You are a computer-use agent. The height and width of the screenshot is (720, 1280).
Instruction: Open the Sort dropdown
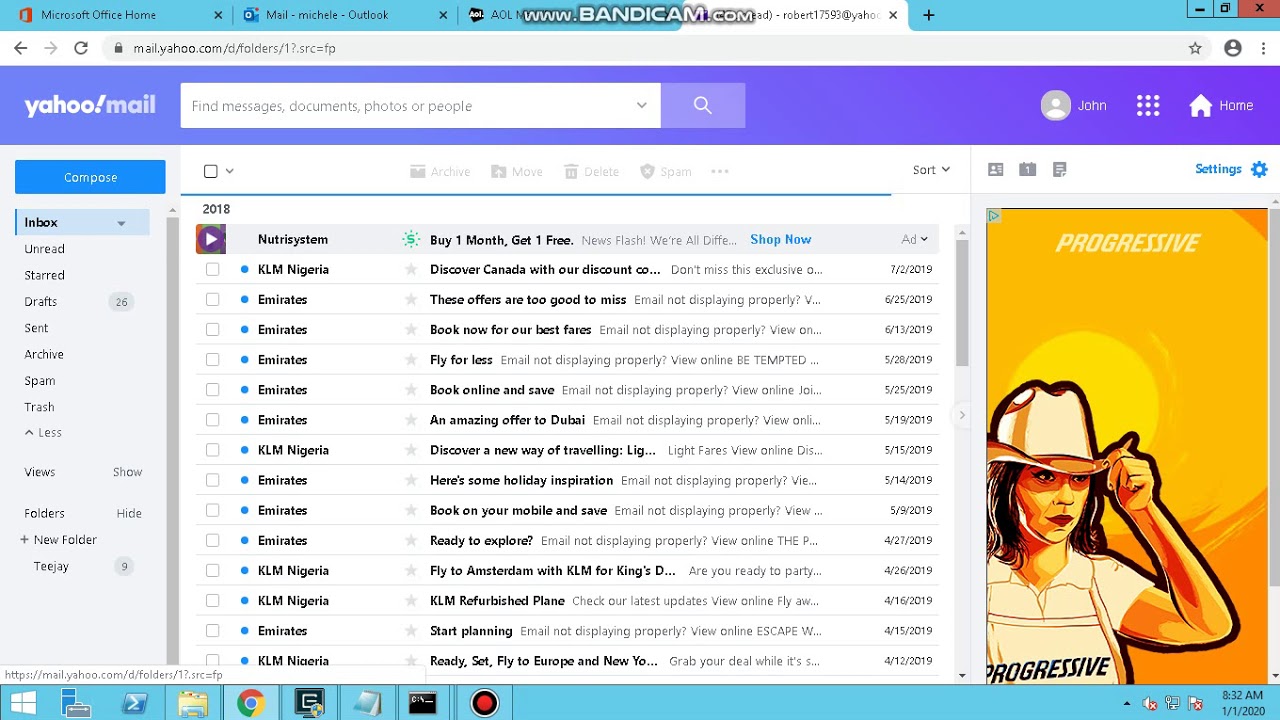[931, 170]
